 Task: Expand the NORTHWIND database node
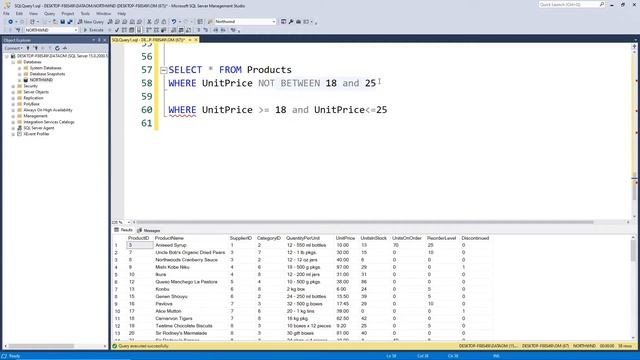click(x=19, y=80)
